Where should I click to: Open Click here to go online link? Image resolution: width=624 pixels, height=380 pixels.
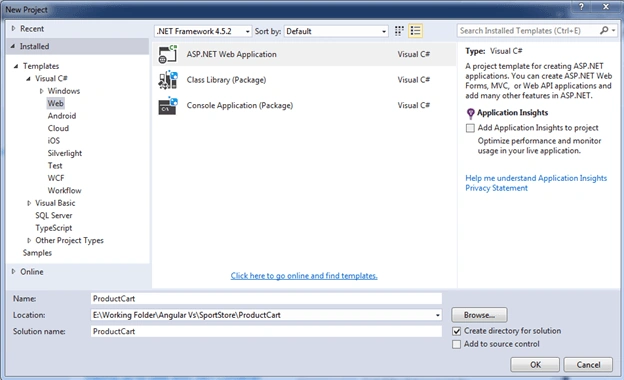click(304, 276)
